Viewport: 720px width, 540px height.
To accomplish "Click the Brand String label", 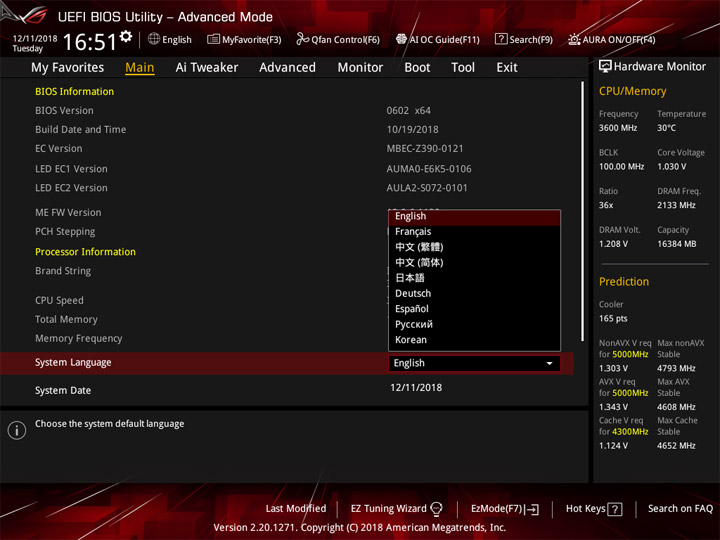I will click(63, 271).
